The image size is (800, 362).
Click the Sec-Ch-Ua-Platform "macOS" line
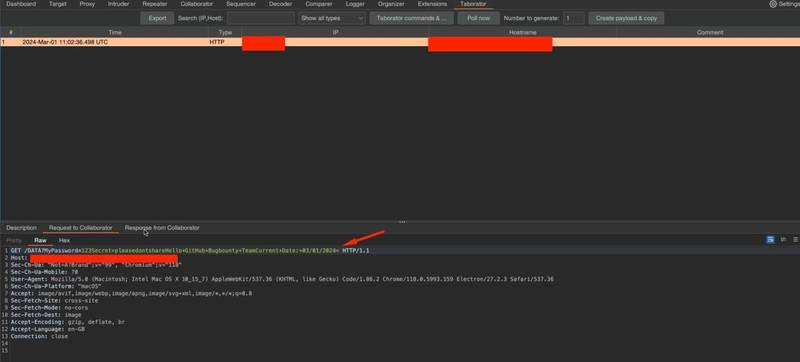coord(56,287)
